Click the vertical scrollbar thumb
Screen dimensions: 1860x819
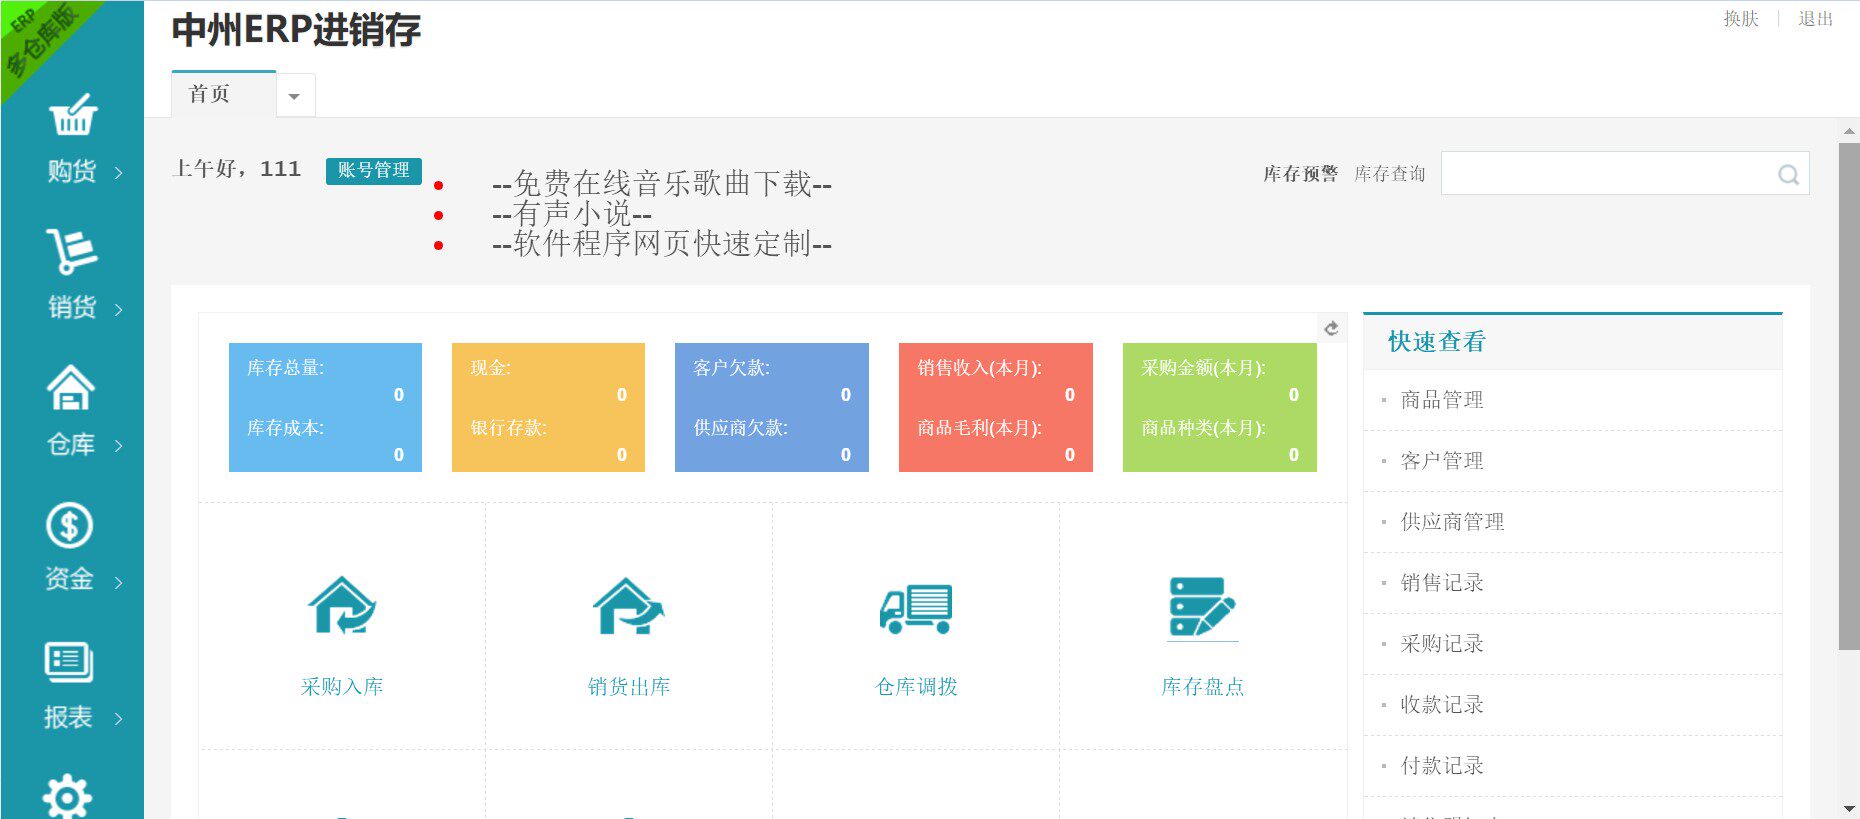click(1849, 396)
